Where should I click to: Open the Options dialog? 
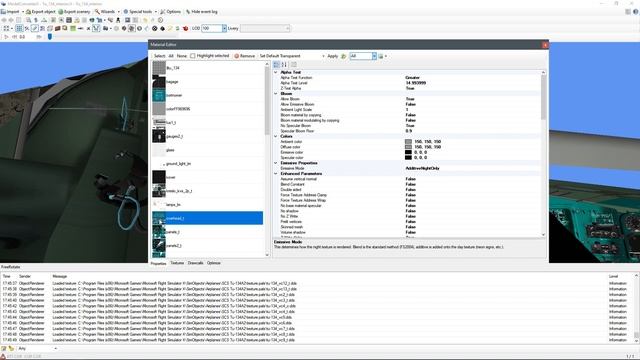171,12
